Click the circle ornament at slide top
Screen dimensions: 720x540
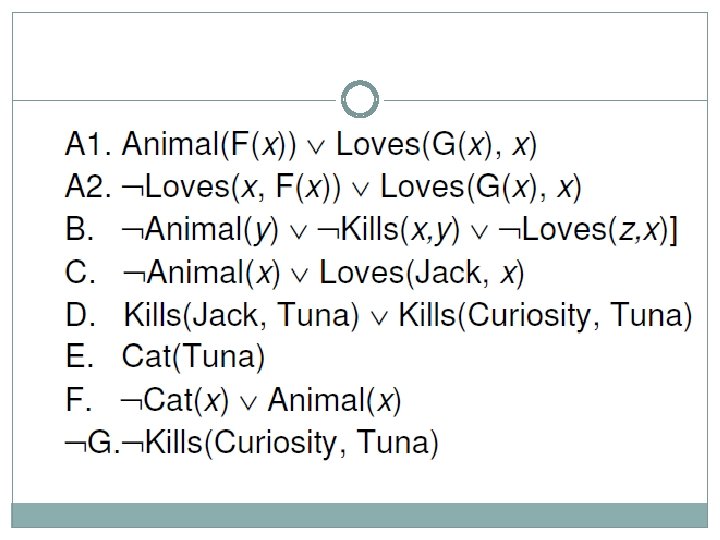pos(360,99)
